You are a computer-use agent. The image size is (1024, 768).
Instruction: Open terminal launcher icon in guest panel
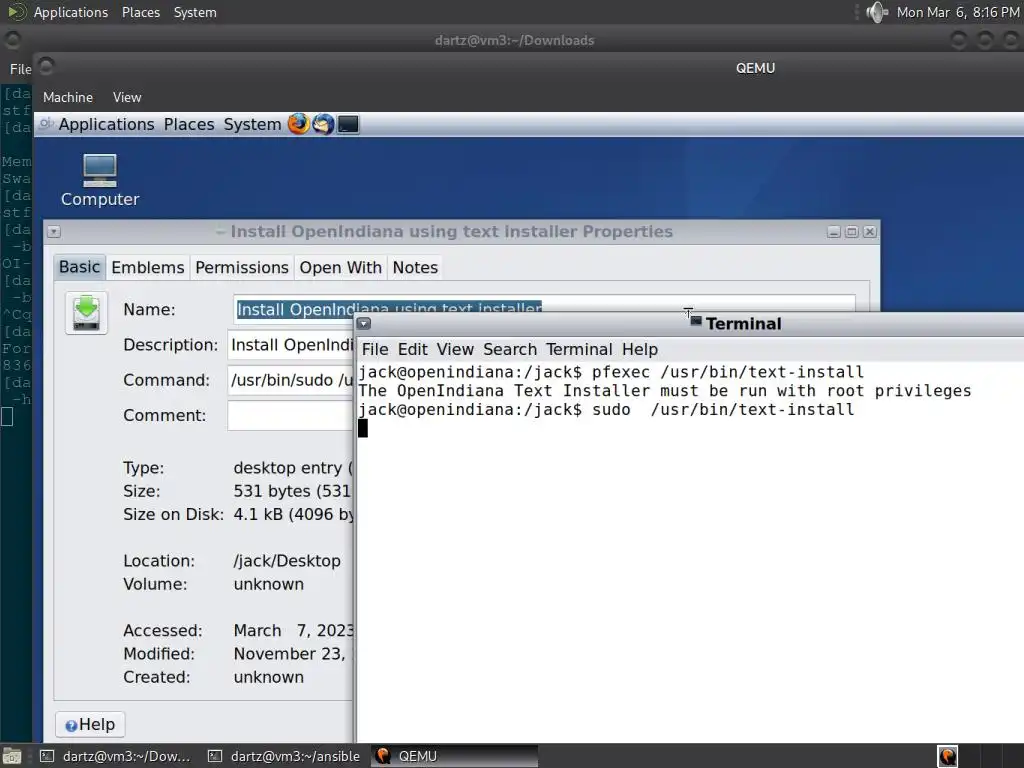point(348,124)
